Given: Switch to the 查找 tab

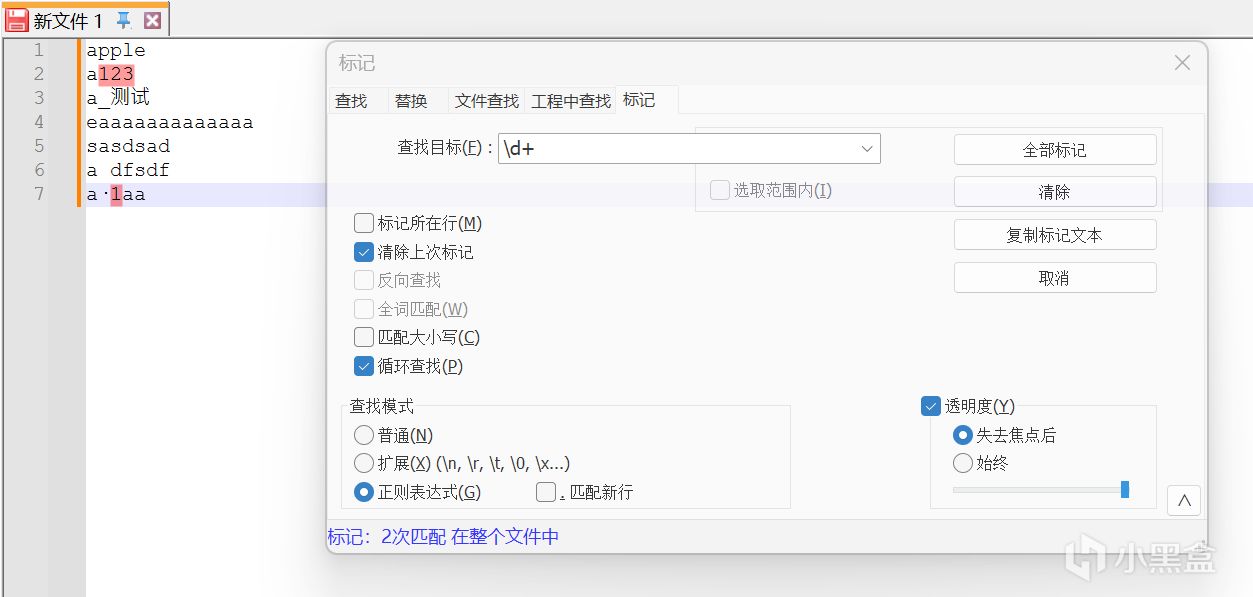Looking at the screenshot, I should [x=351, y=101].
